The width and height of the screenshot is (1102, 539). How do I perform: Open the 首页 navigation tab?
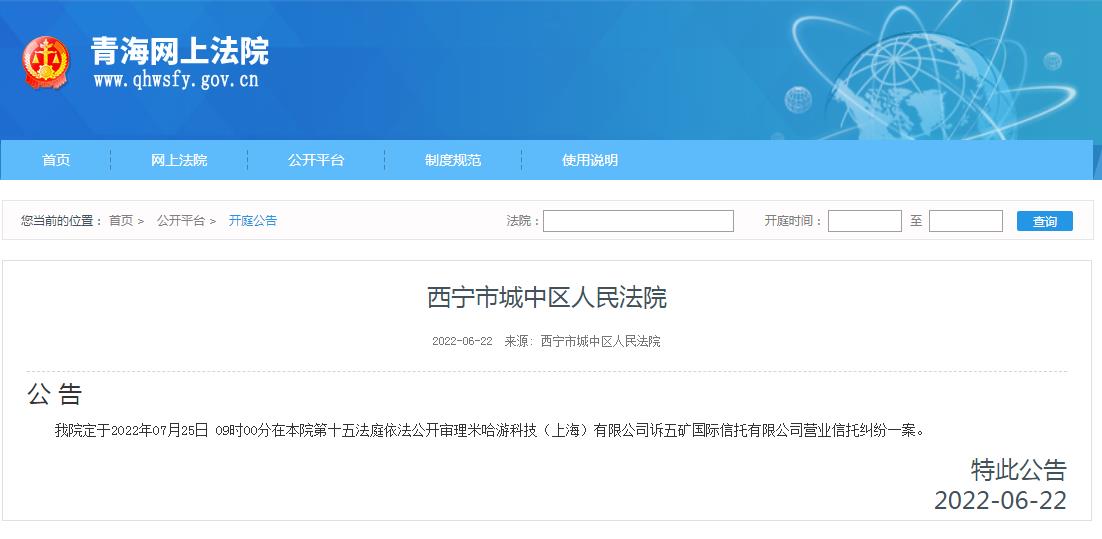(56, 160)
